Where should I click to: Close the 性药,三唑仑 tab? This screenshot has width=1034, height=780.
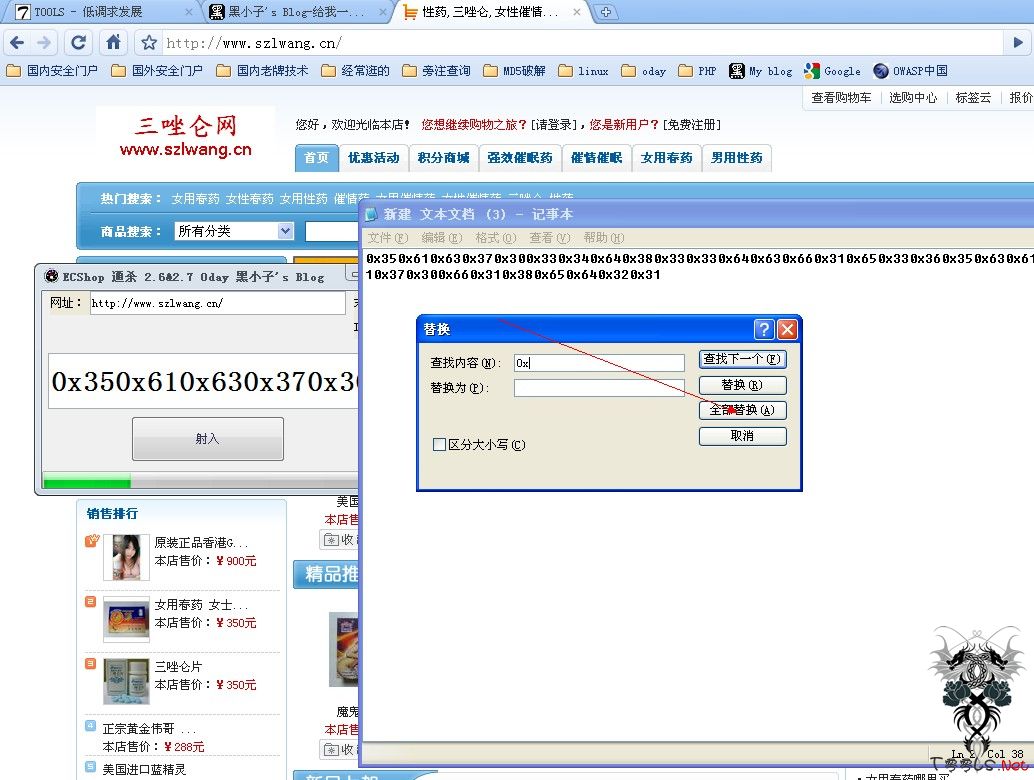[576, 12]
